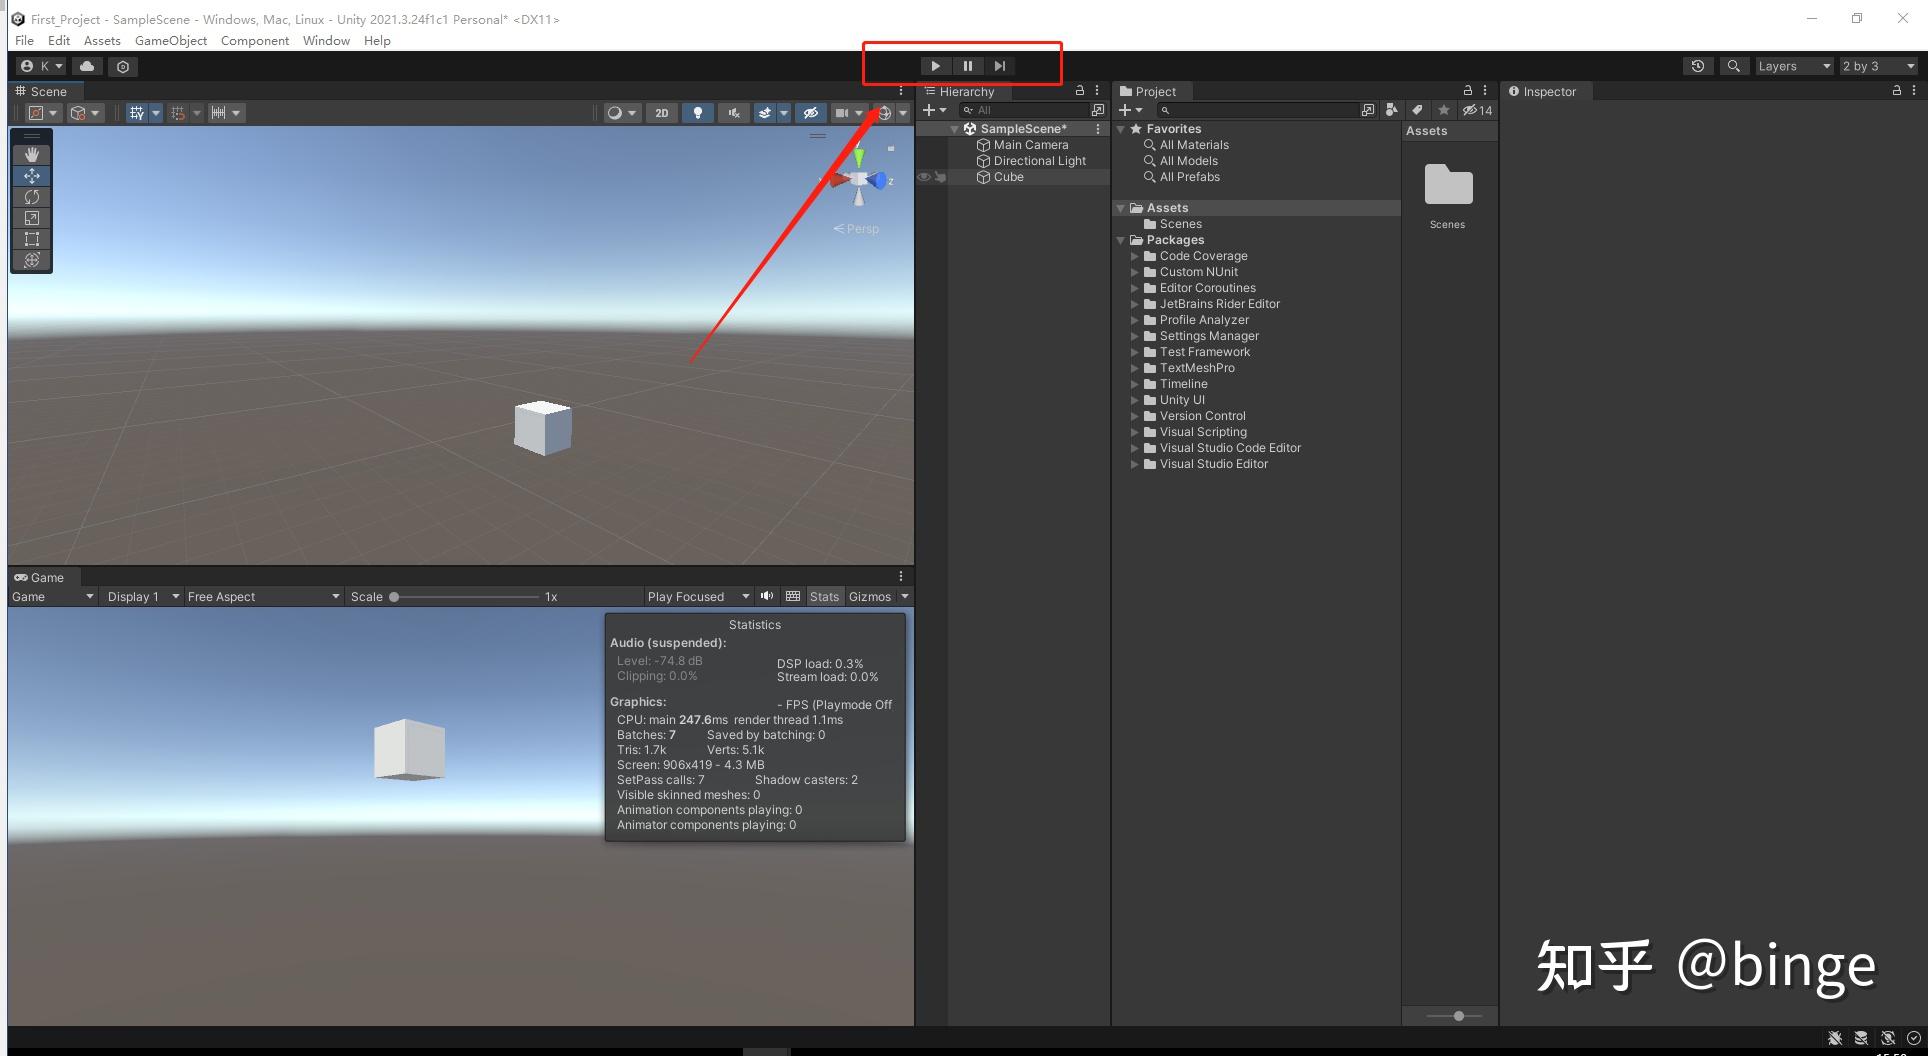Select the Rotate tool
Viewport: 1928px width, 1056px height.
point(31,197)
